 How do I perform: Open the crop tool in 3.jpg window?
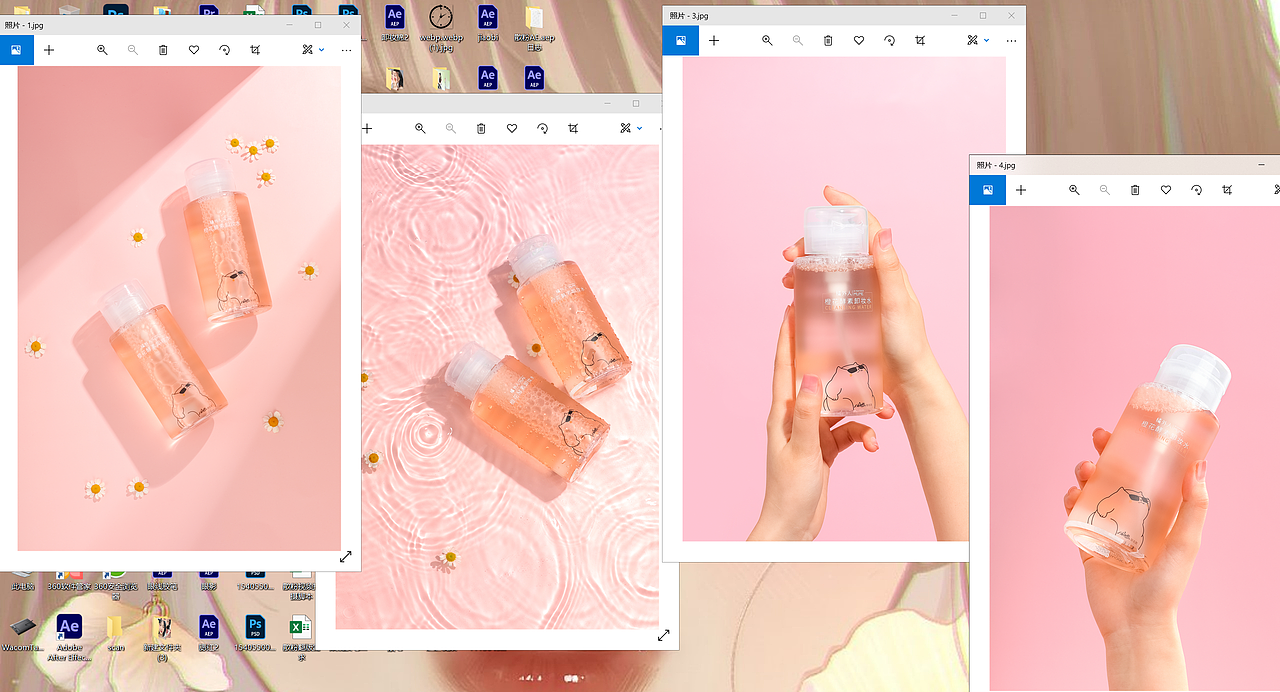coord(920,40)
